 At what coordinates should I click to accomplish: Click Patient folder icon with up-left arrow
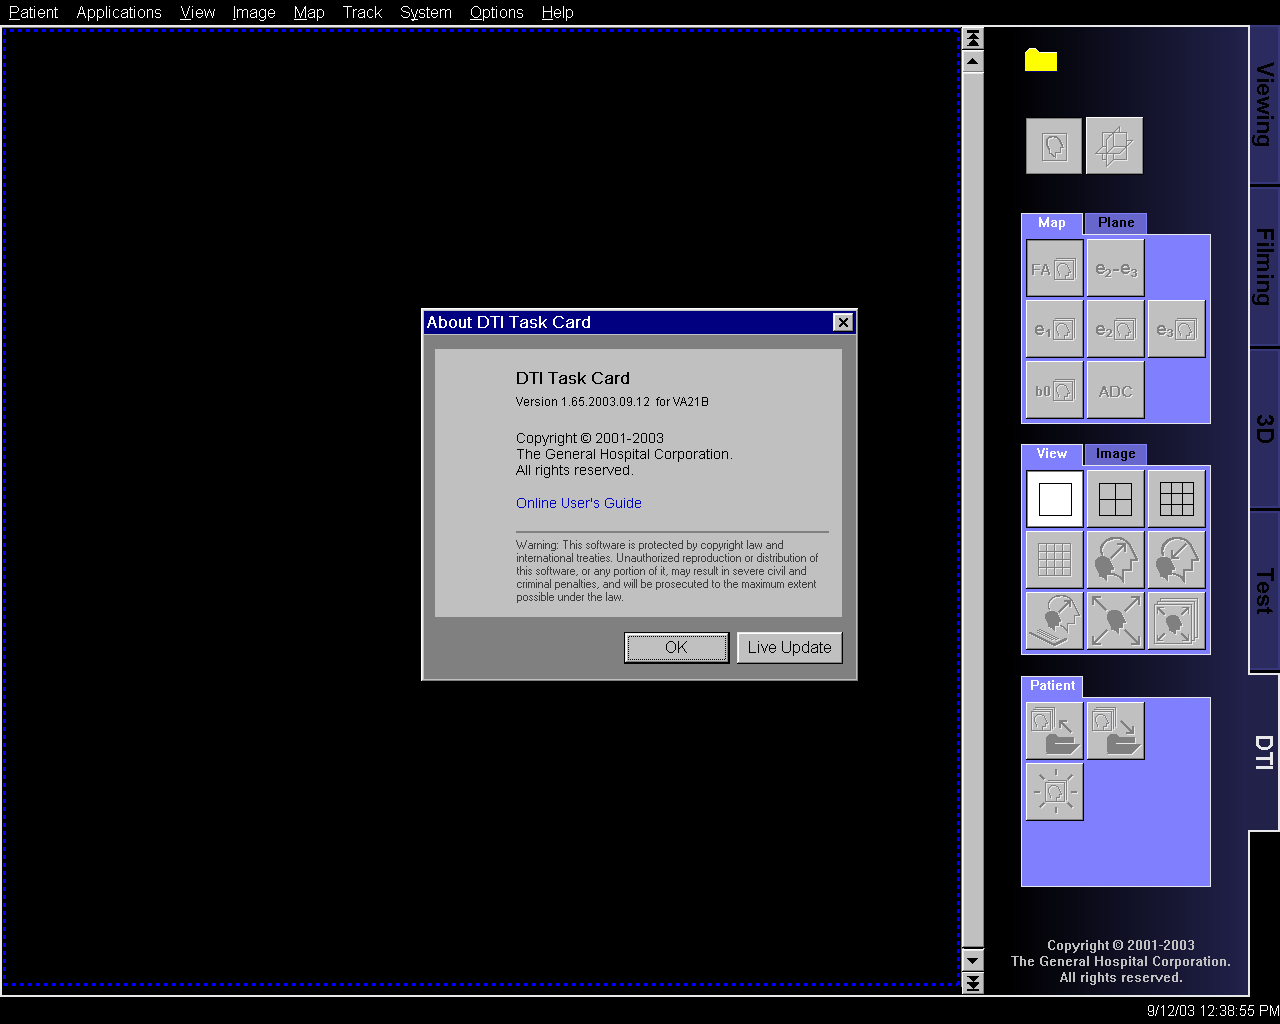click(1054, 731)
